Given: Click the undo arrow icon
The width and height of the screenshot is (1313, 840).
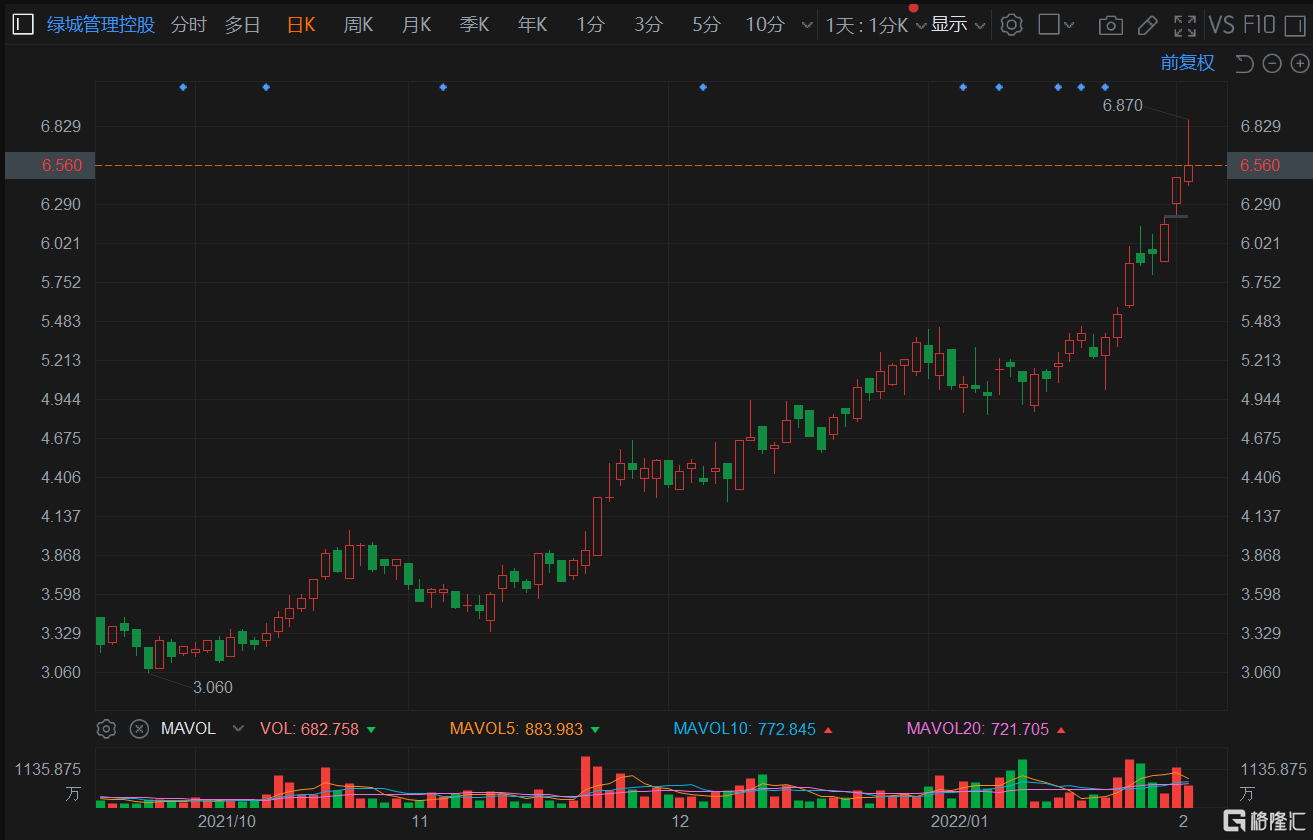Looking at the screenshot, I should pyautogui.click(x=1243, y=64).
